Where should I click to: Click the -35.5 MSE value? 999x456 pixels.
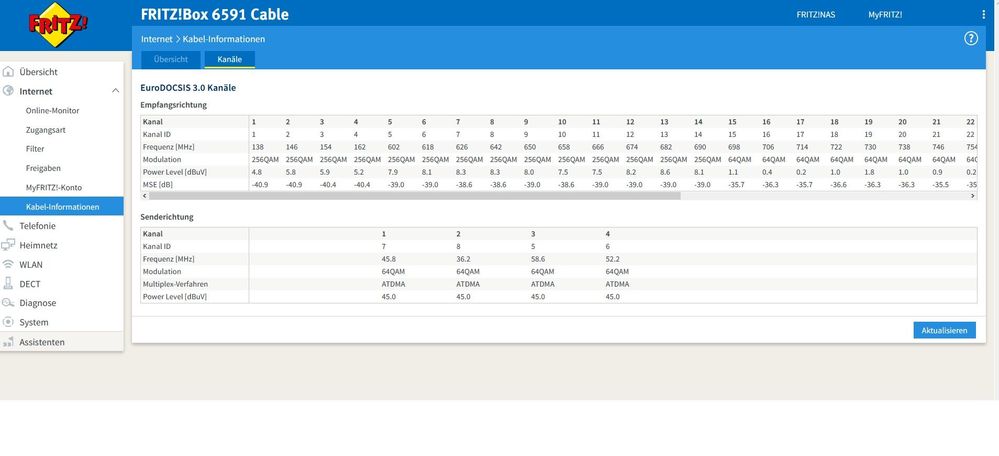coord(942,185)
